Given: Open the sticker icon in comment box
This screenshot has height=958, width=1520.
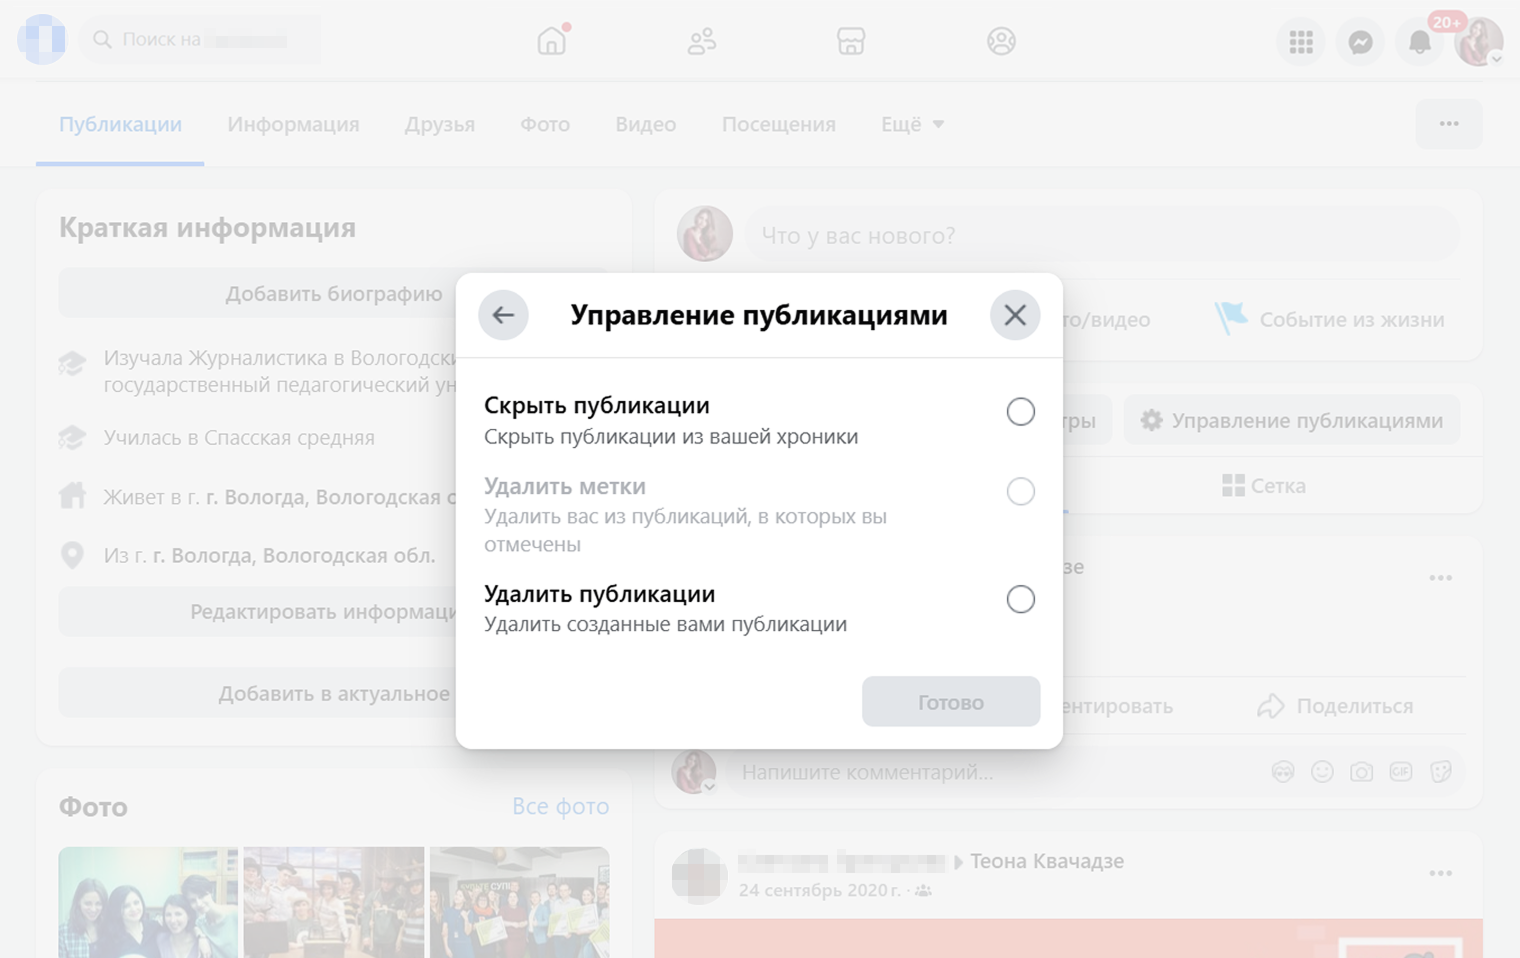Looking at the screenshot, I should point(1440,772).
